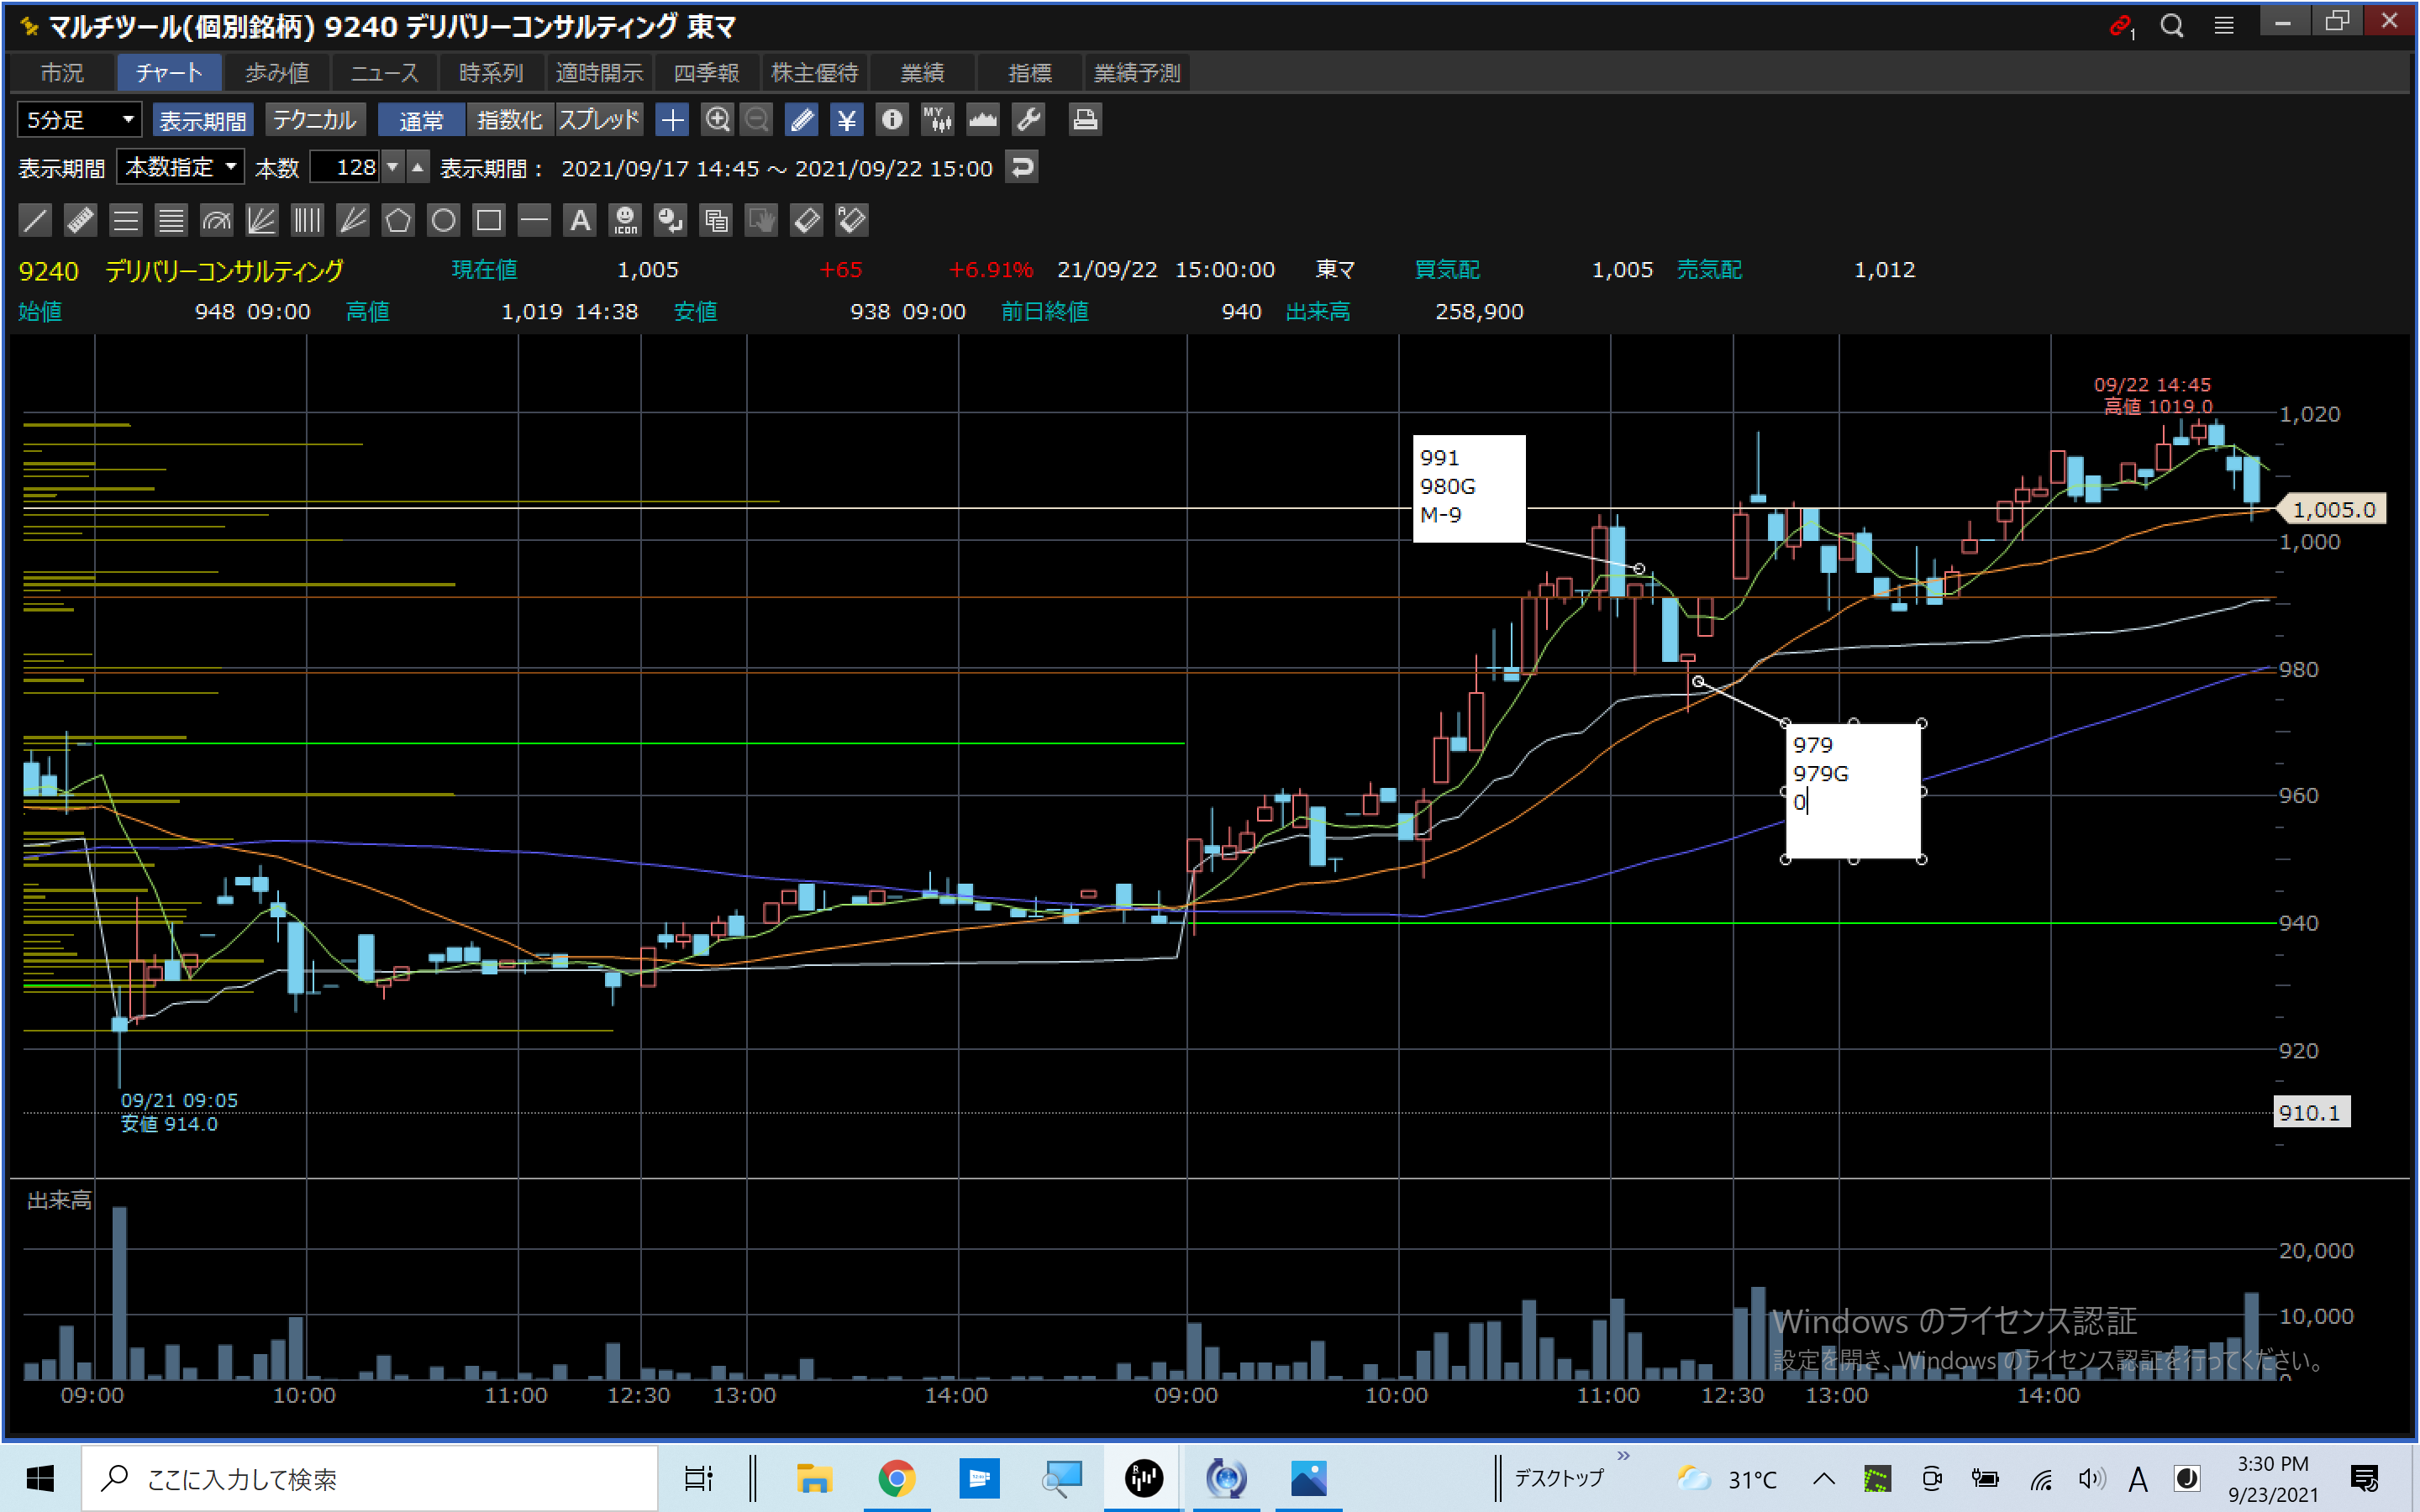
Task: Open the wrench settings icon
Action: (x=1029, y=120)
